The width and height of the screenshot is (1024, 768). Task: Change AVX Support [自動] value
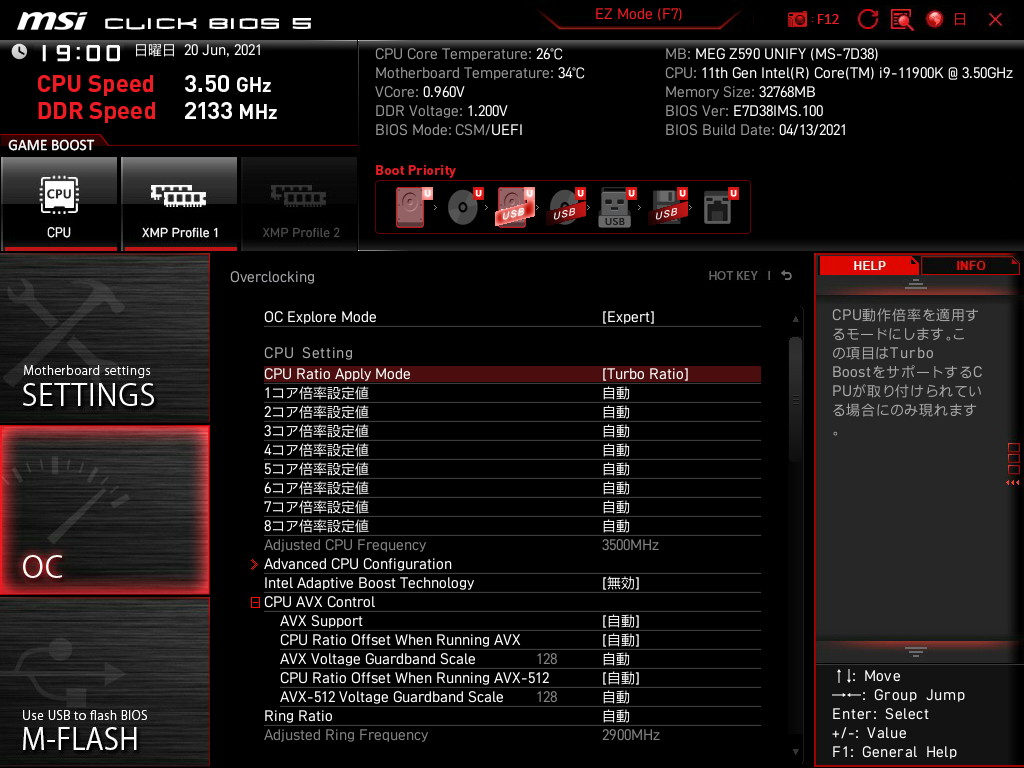pos(620,620)
